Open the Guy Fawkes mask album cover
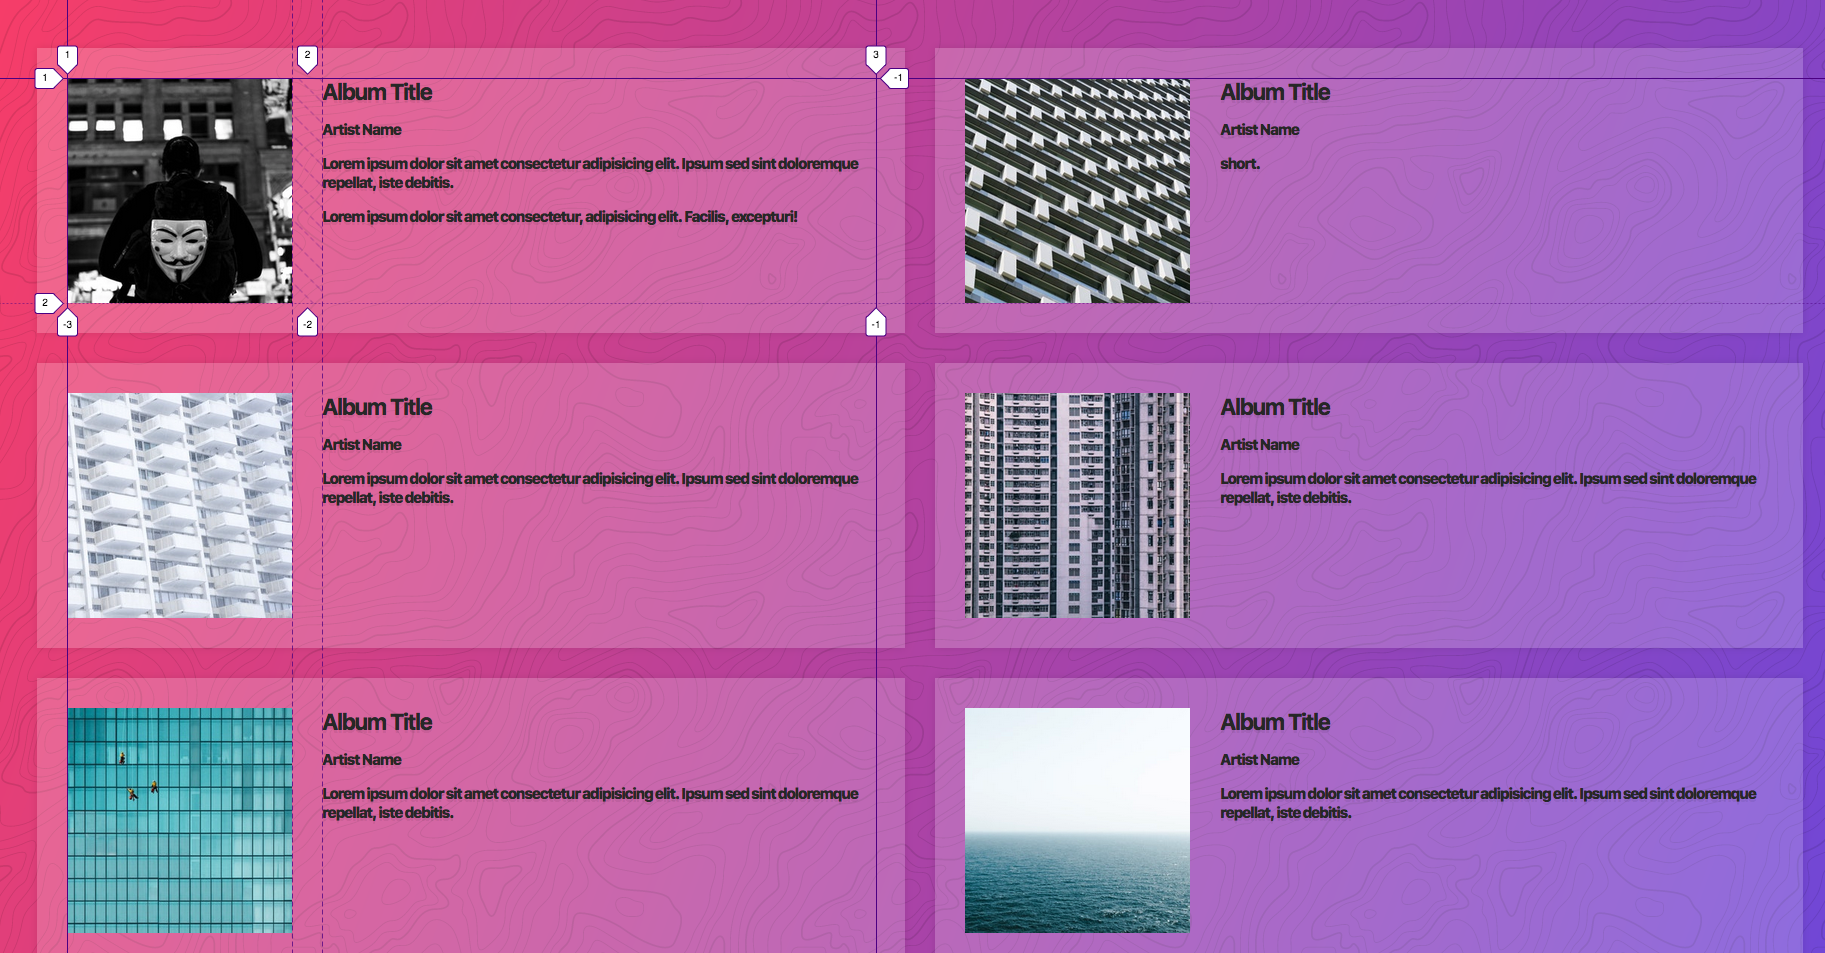The width and height of the screenshot is (1825, 953). coord(179,190)
